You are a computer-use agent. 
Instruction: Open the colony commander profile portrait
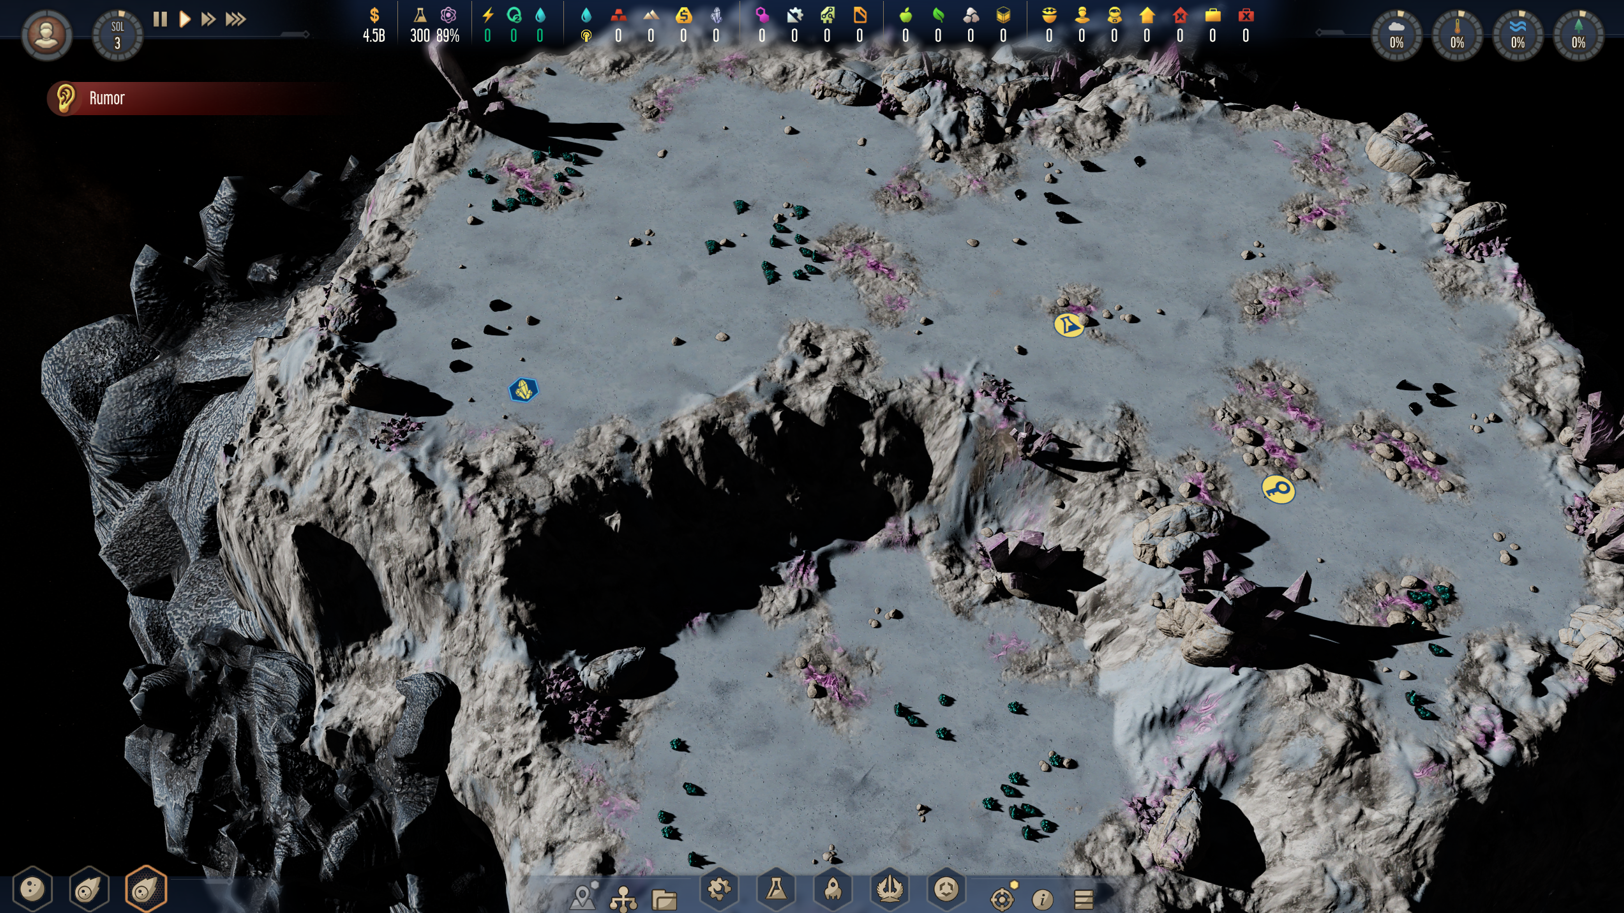[46, 35]
